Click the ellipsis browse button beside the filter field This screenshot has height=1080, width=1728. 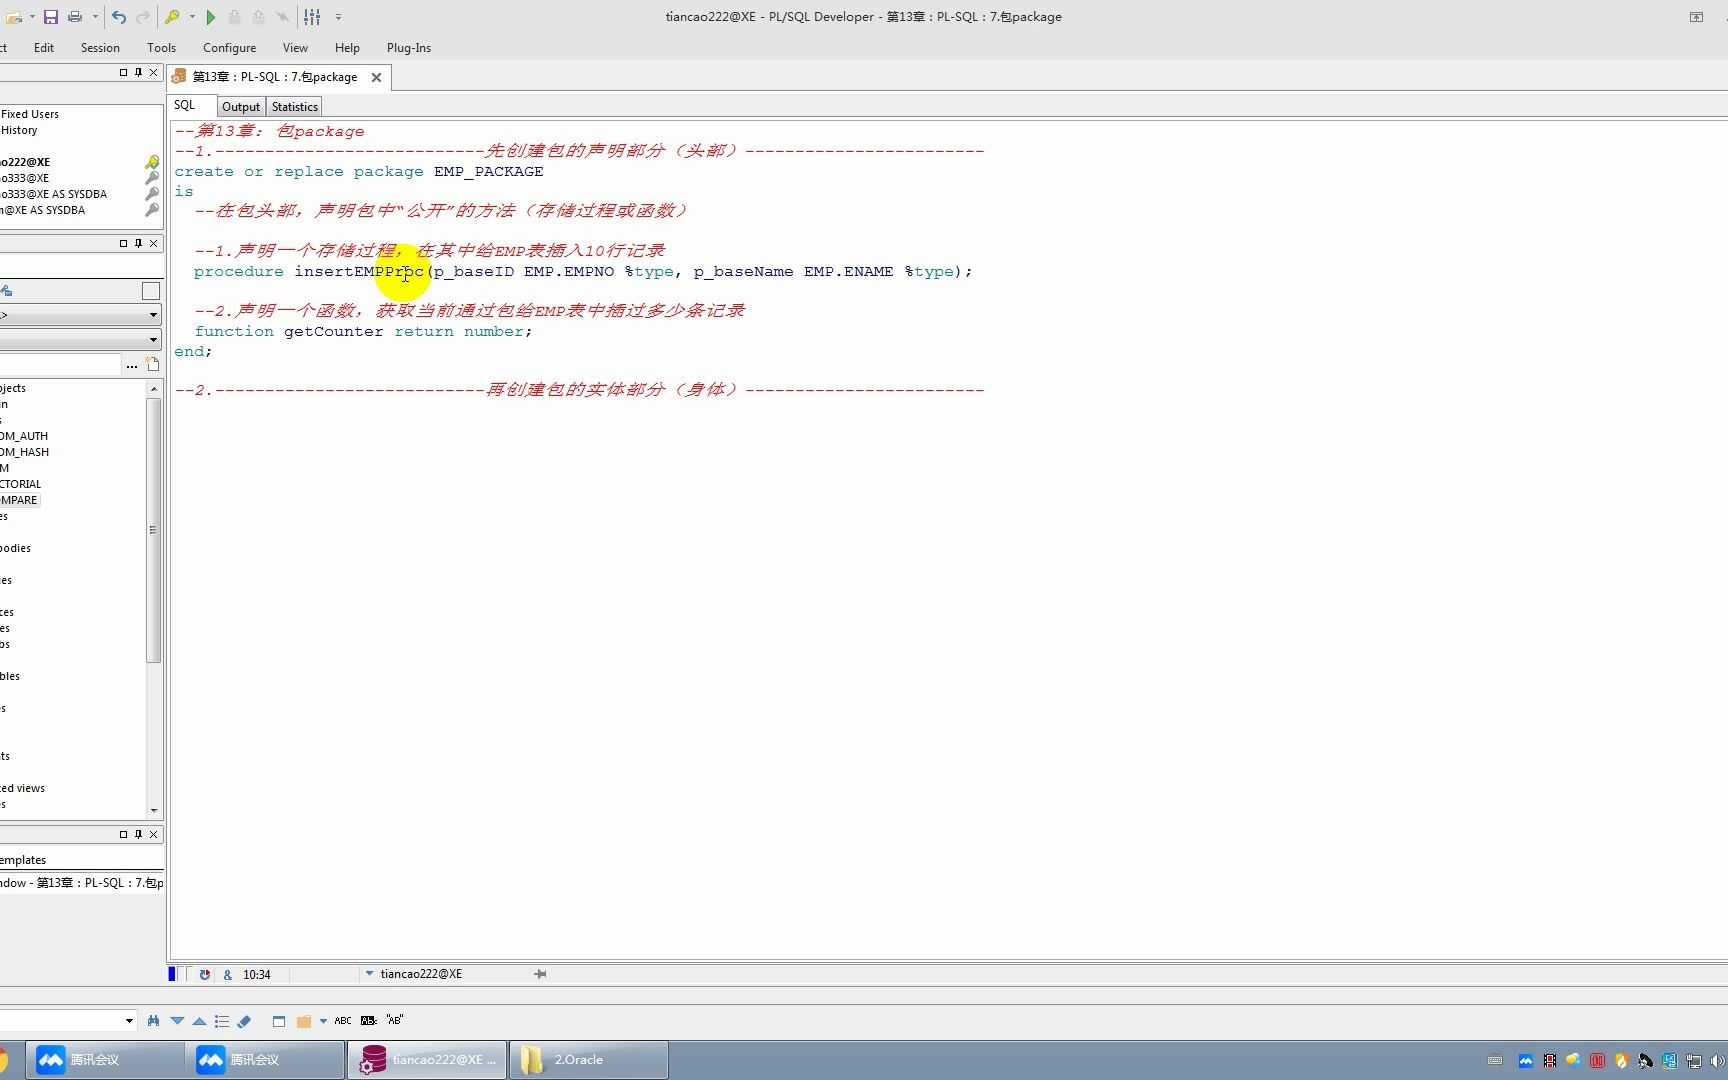point(132,365)
